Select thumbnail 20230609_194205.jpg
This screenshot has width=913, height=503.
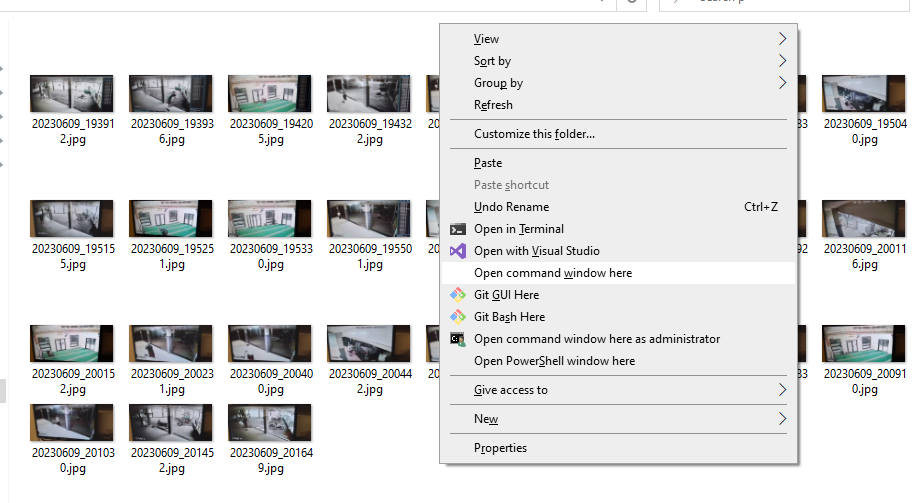coord(270,93)
